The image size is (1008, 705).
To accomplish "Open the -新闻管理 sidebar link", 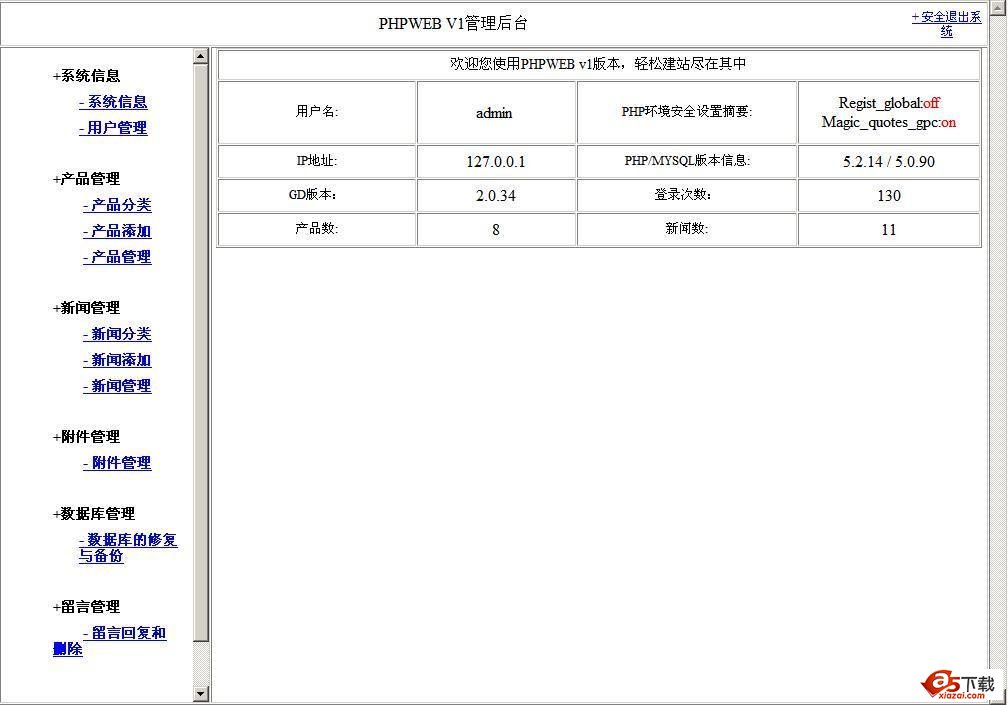I will tap(117, 386).
